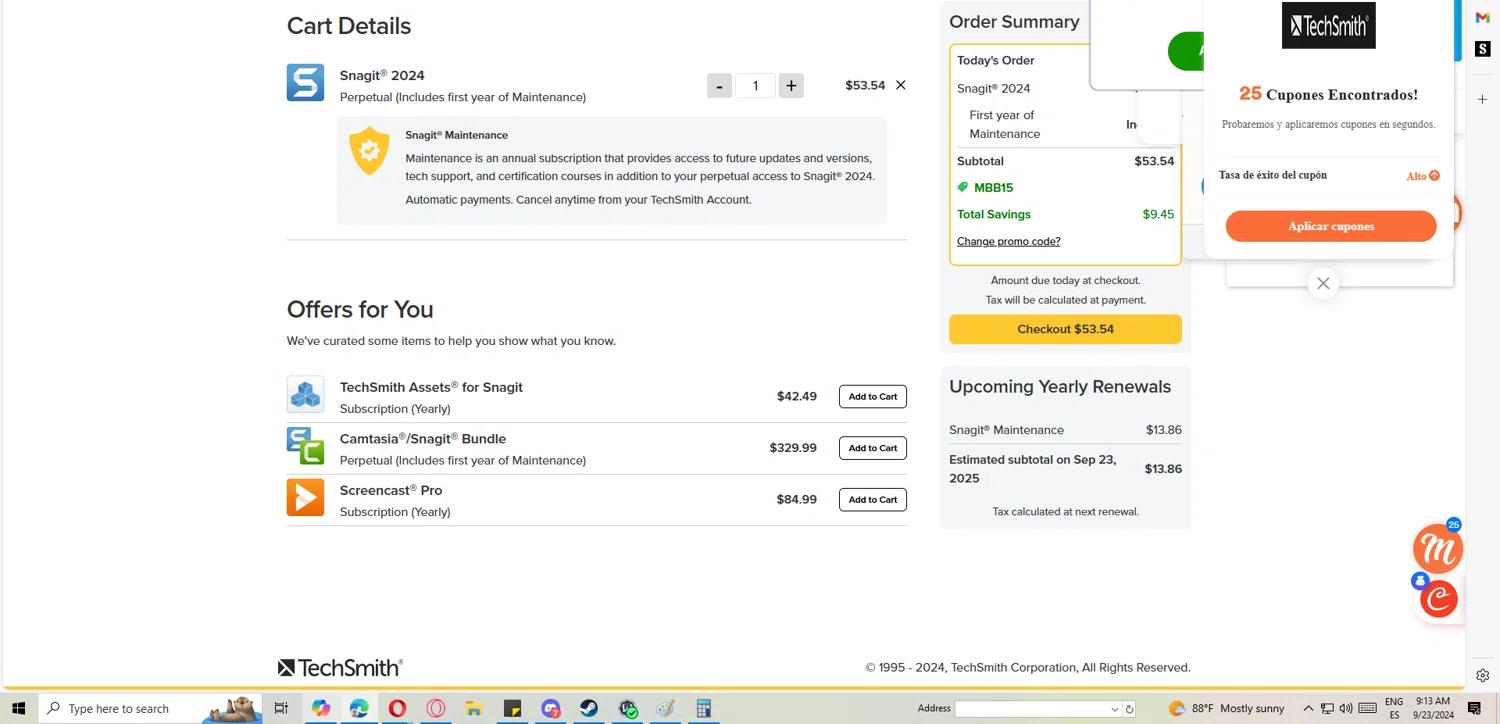Click the Camtasia/Snagit Bundle icon
The width and height of the screenshot is (1500, 724).
[x=305, y=446]
